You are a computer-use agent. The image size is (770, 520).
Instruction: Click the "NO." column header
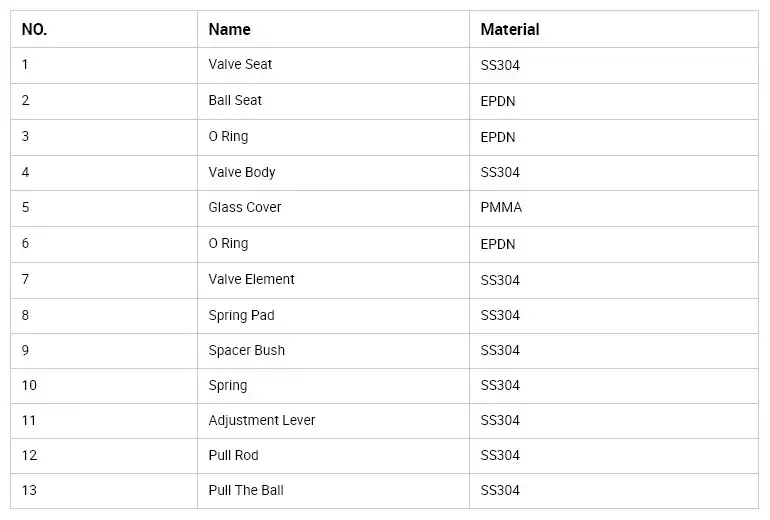34,30
